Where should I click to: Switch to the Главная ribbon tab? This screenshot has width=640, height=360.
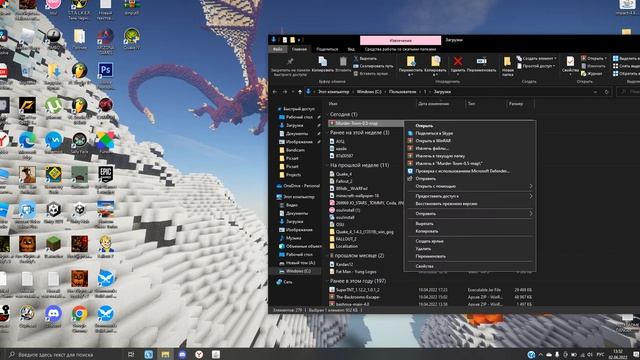(x=299, y=49)
